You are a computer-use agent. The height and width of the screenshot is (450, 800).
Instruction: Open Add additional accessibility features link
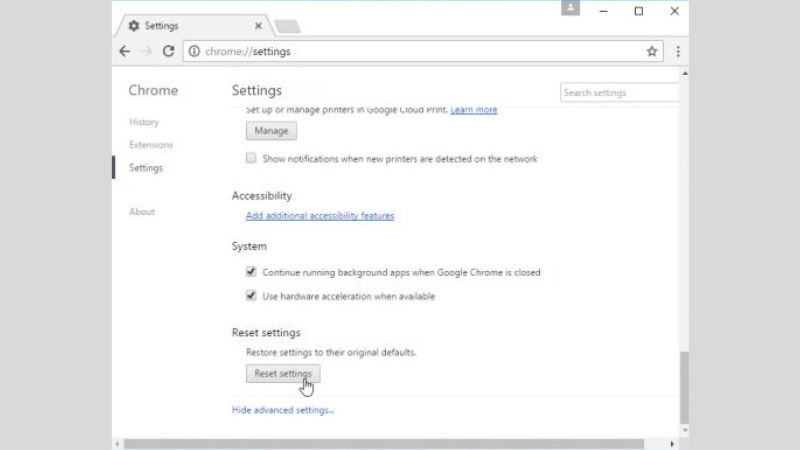pos(320,216)
